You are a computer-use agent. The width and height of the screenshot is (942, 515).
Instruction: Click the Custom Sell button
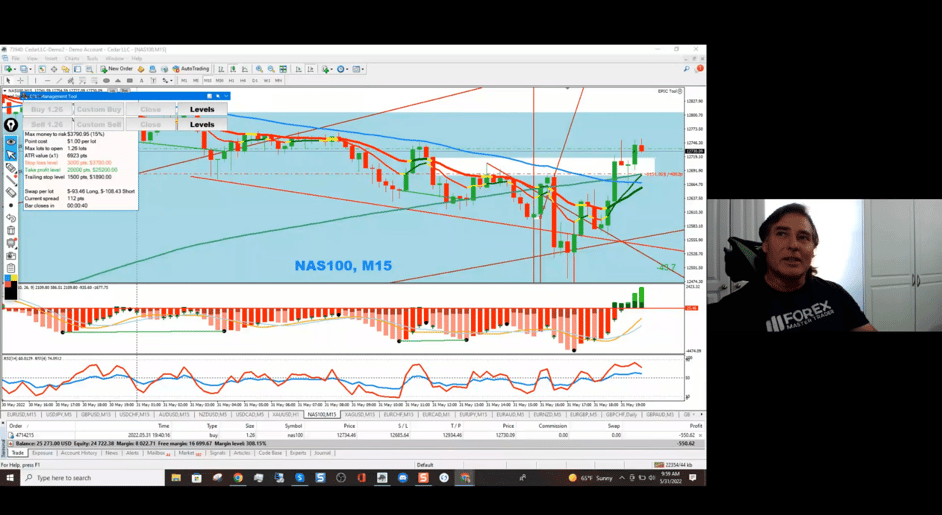tap(99, 124)
